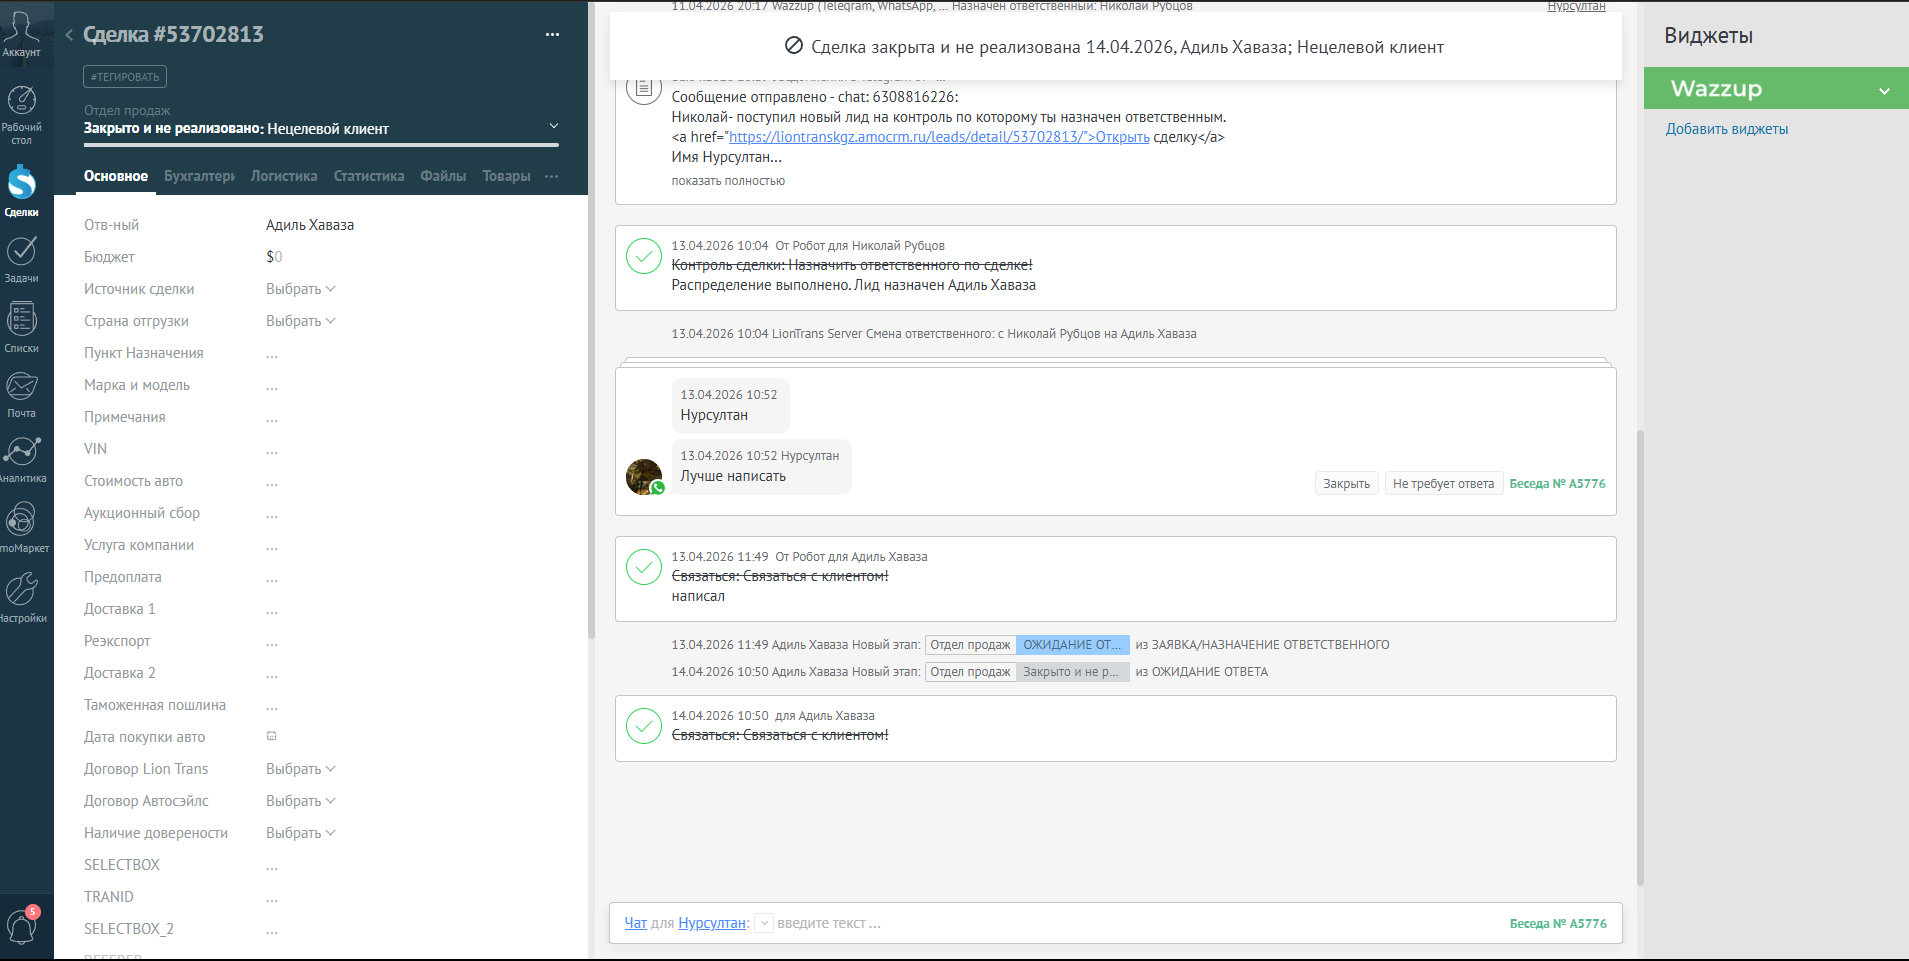The height and width of the screenshot is (961, 1909).
Task: Expand the Wazzup widget chevron
Action: pos(1884,91)
